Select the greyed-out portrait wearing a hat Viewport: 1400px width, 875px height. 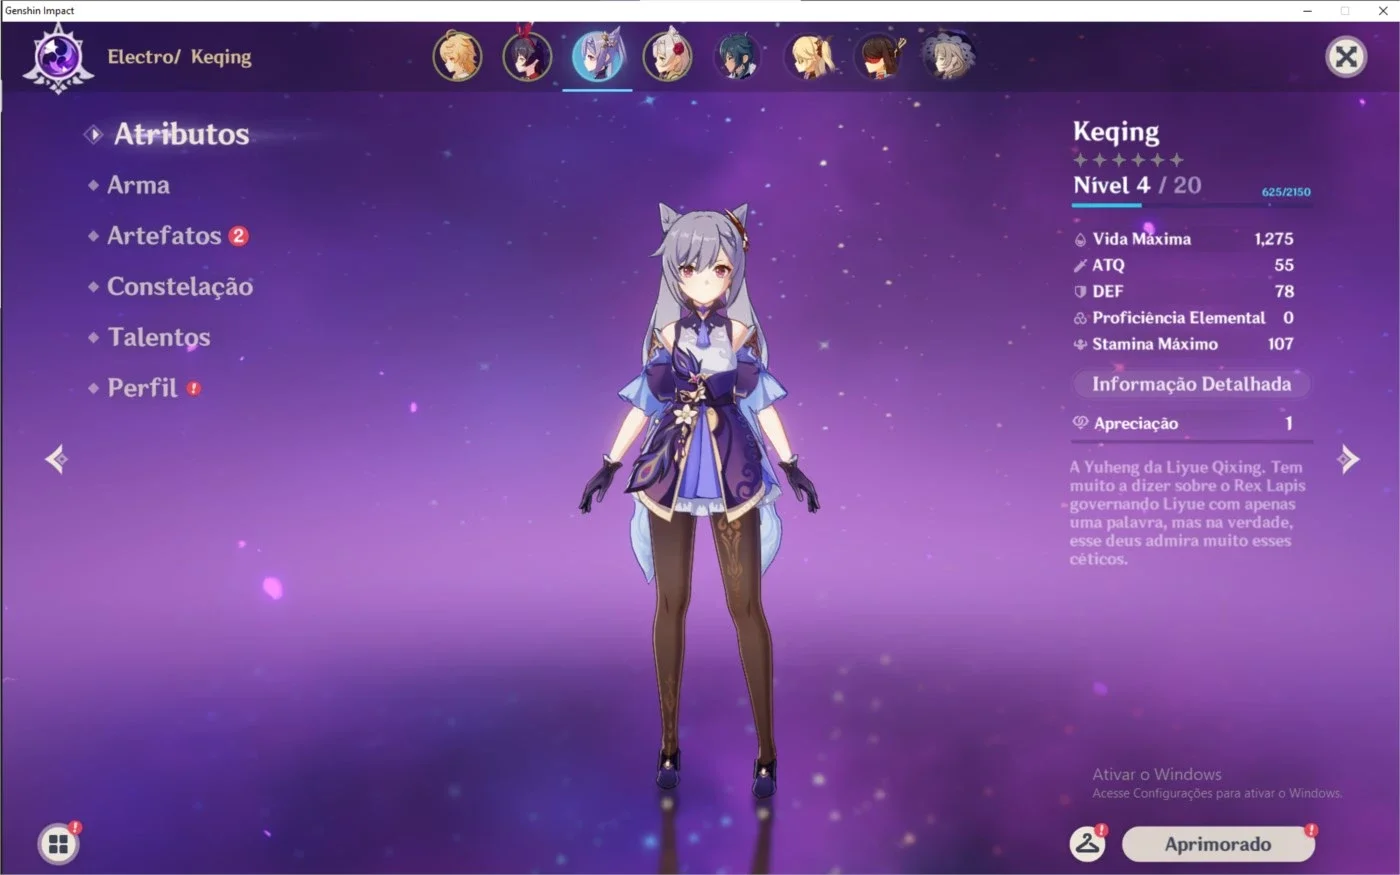947,56
